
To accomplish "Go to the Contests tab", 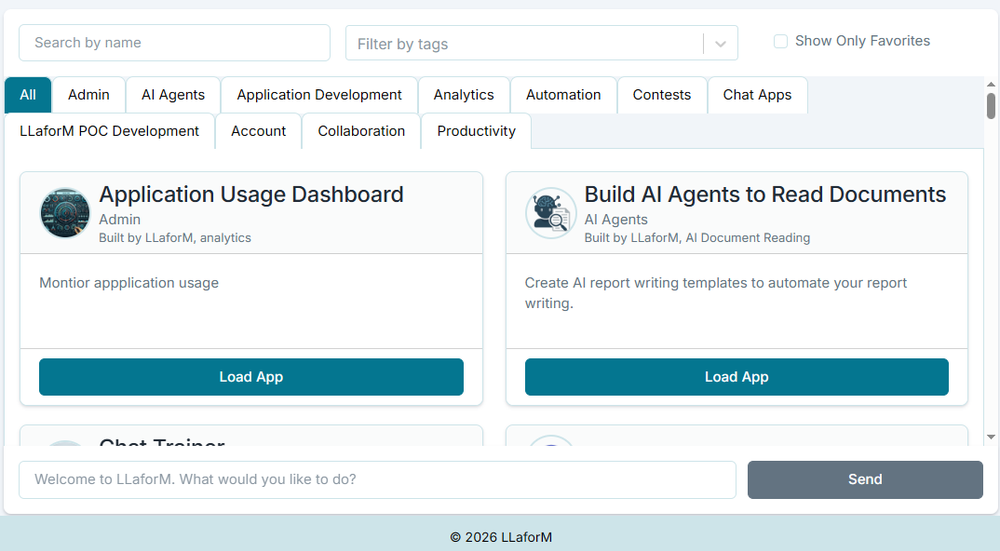I will point(662,95).
